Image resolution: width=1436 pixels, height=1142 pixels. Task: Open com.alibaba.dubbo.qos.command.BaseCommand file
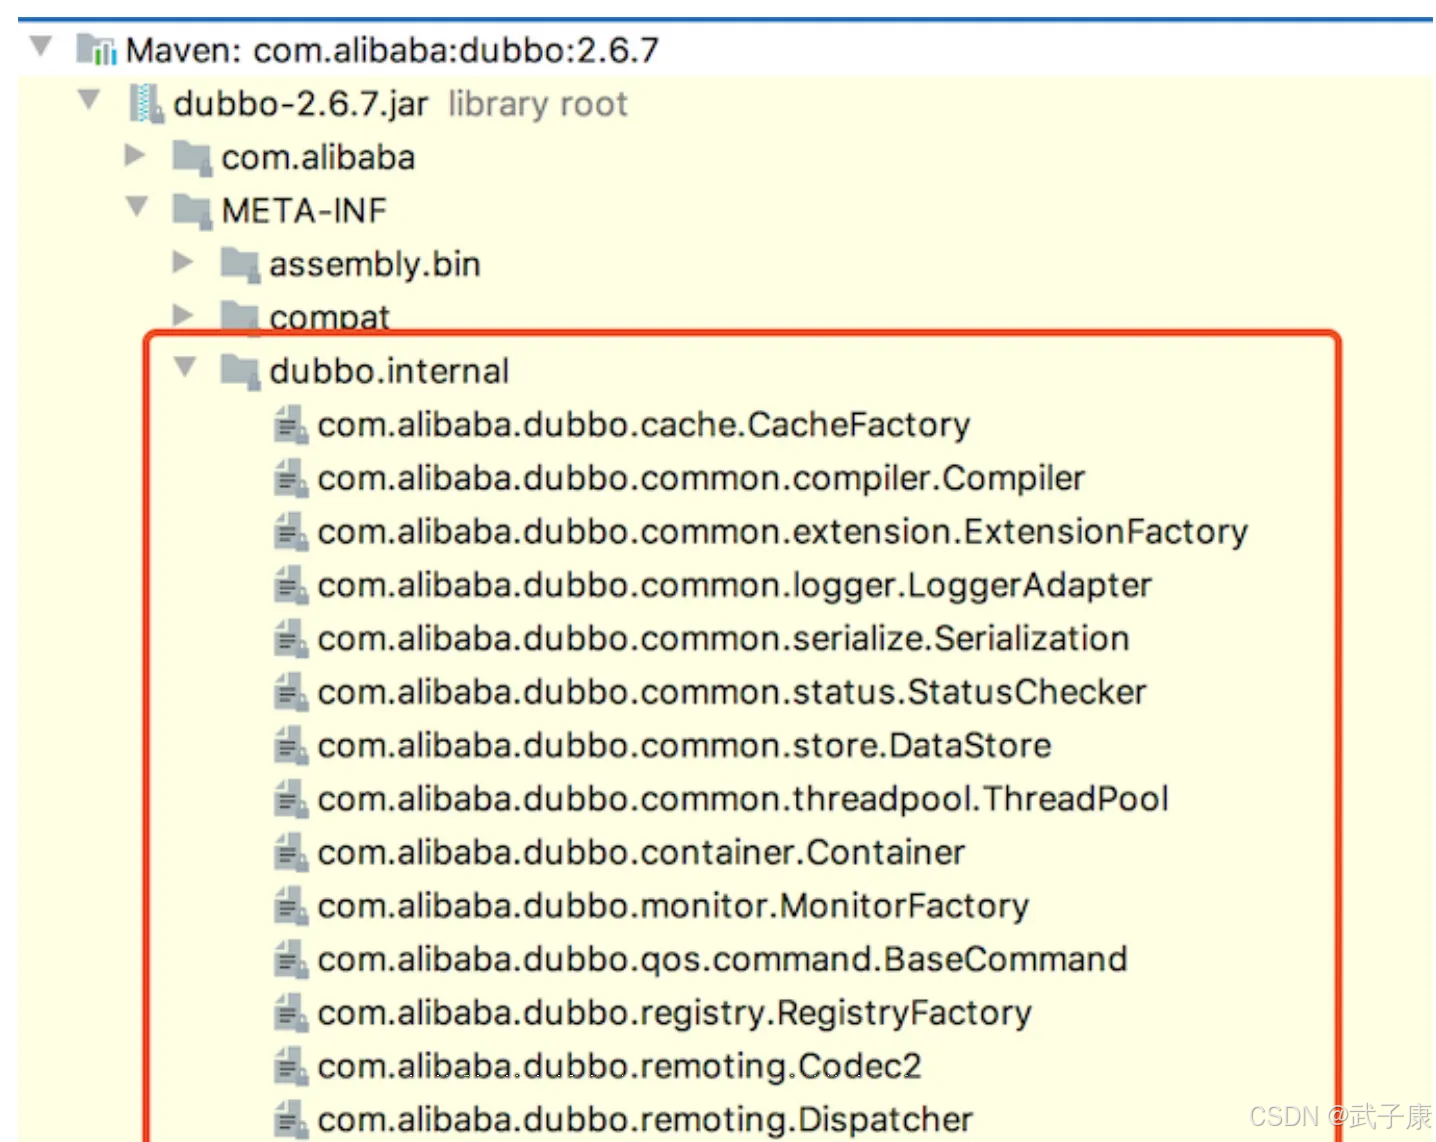(722, 960)
